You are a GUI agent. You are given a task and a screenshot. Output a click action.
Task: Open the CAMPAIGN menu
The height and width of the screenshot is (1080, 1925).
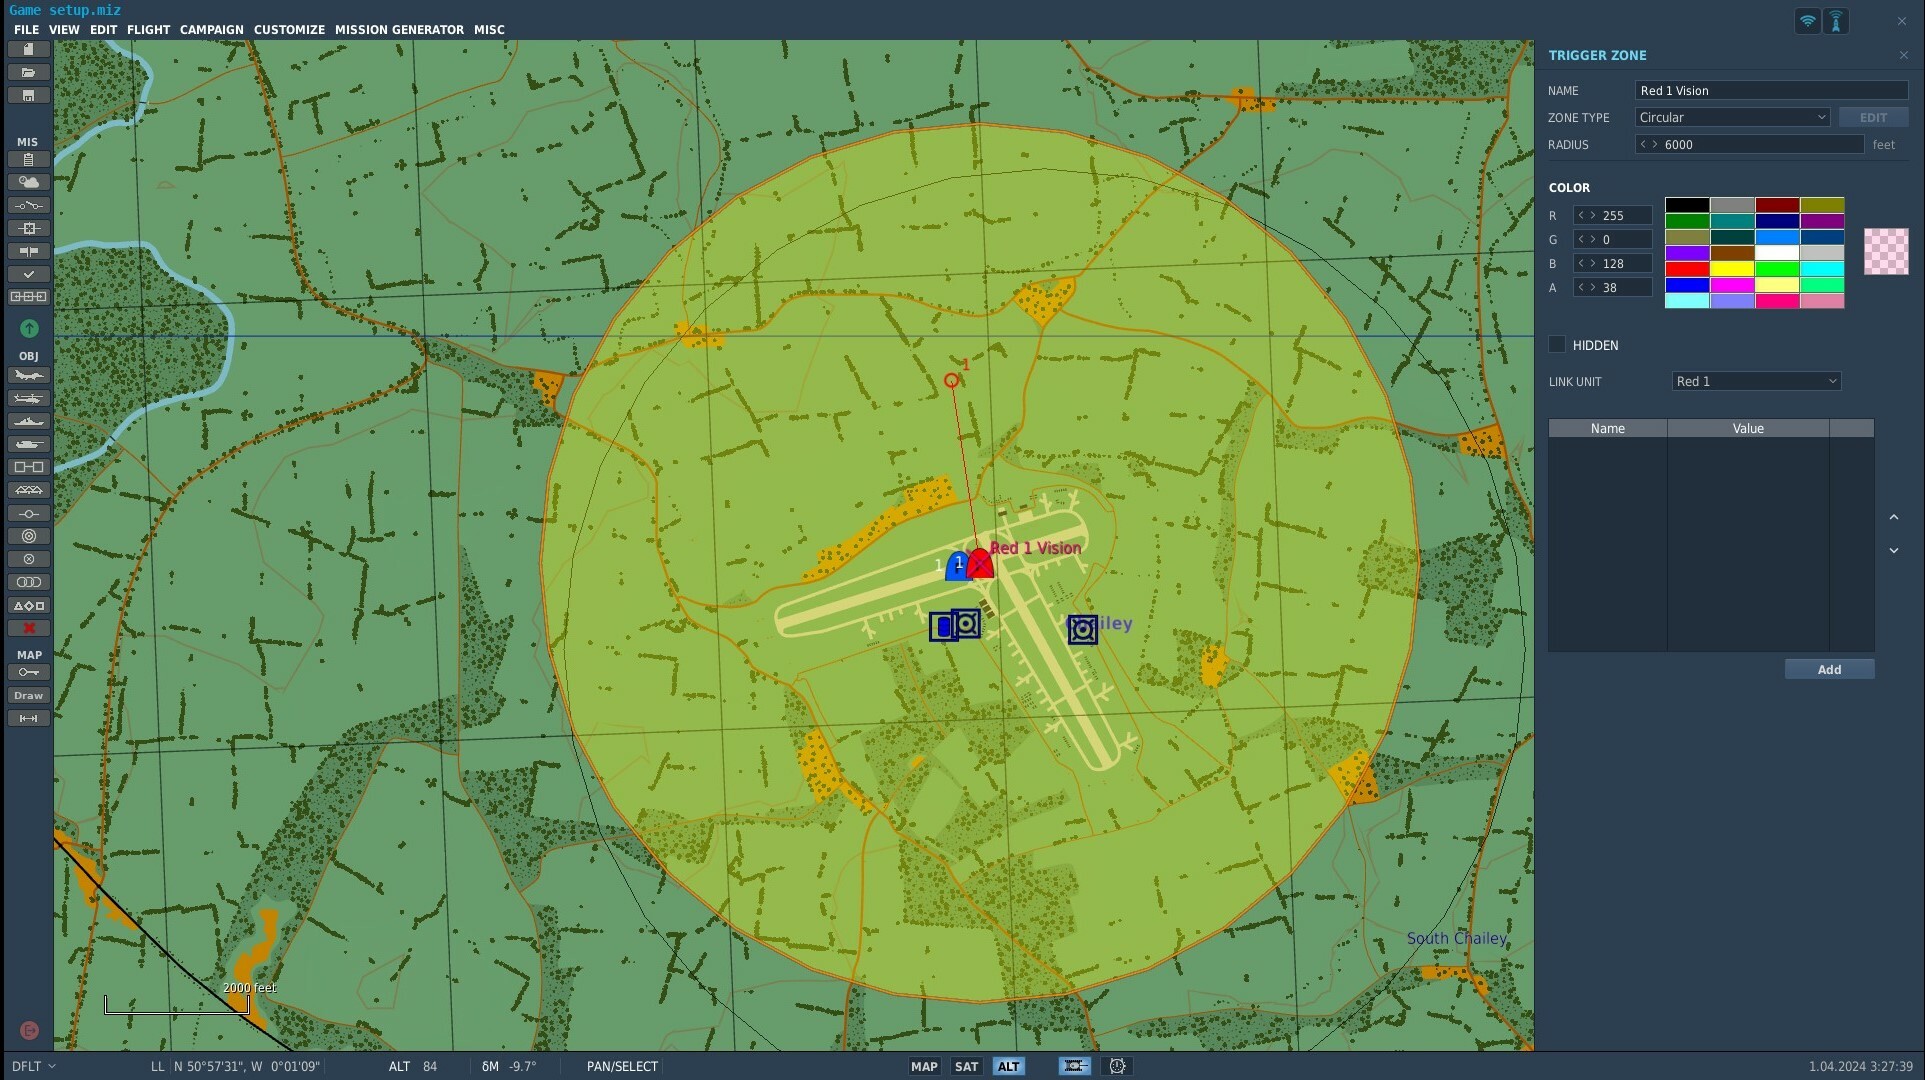(x=211, y=29)
